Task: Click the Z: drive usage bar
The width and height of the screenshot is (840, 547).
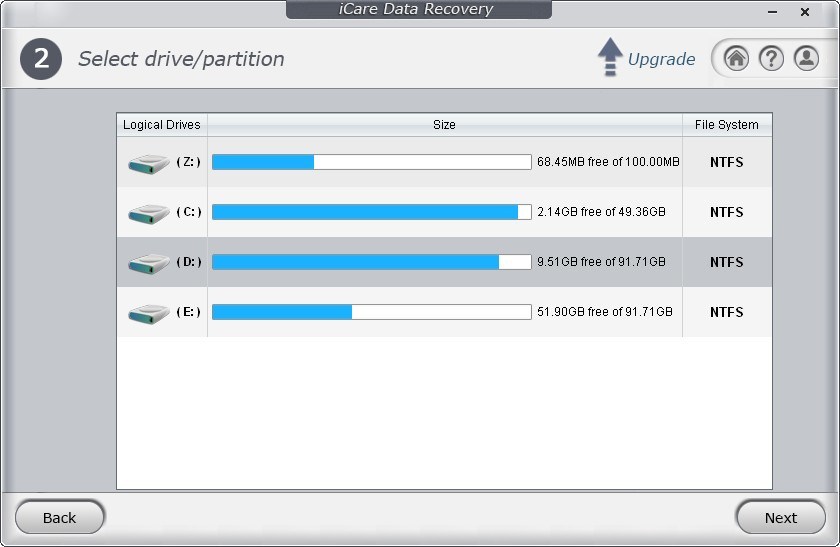Action: pyautogui.click(x=372, y=162)
